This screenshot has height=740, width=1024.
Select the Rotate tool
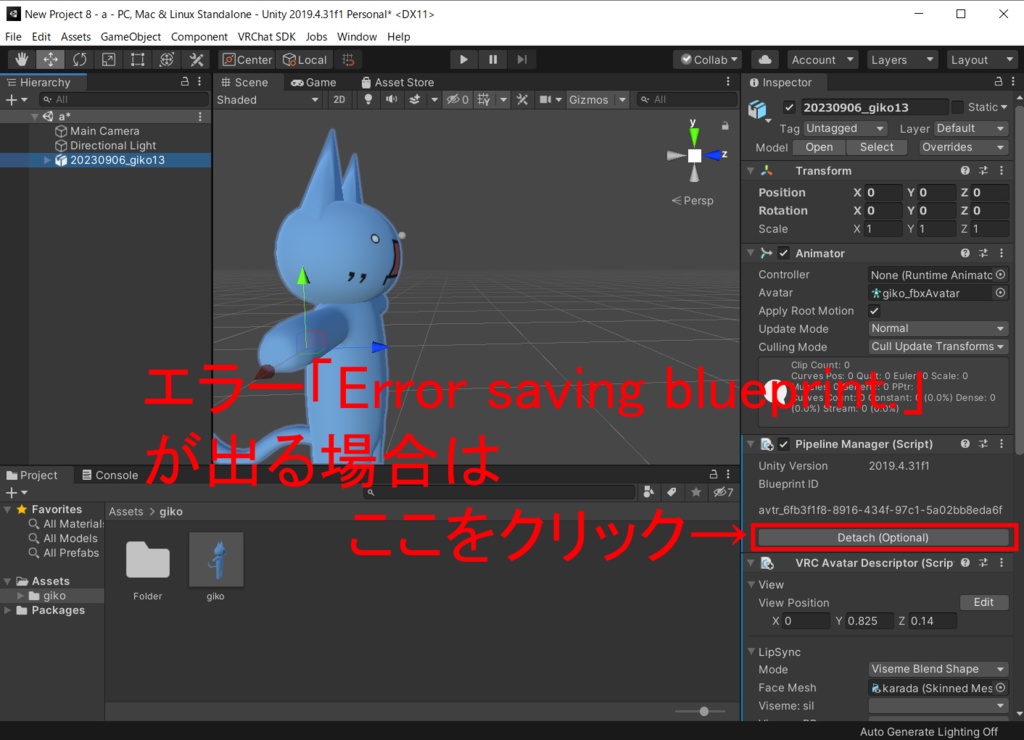pos(80,59)
